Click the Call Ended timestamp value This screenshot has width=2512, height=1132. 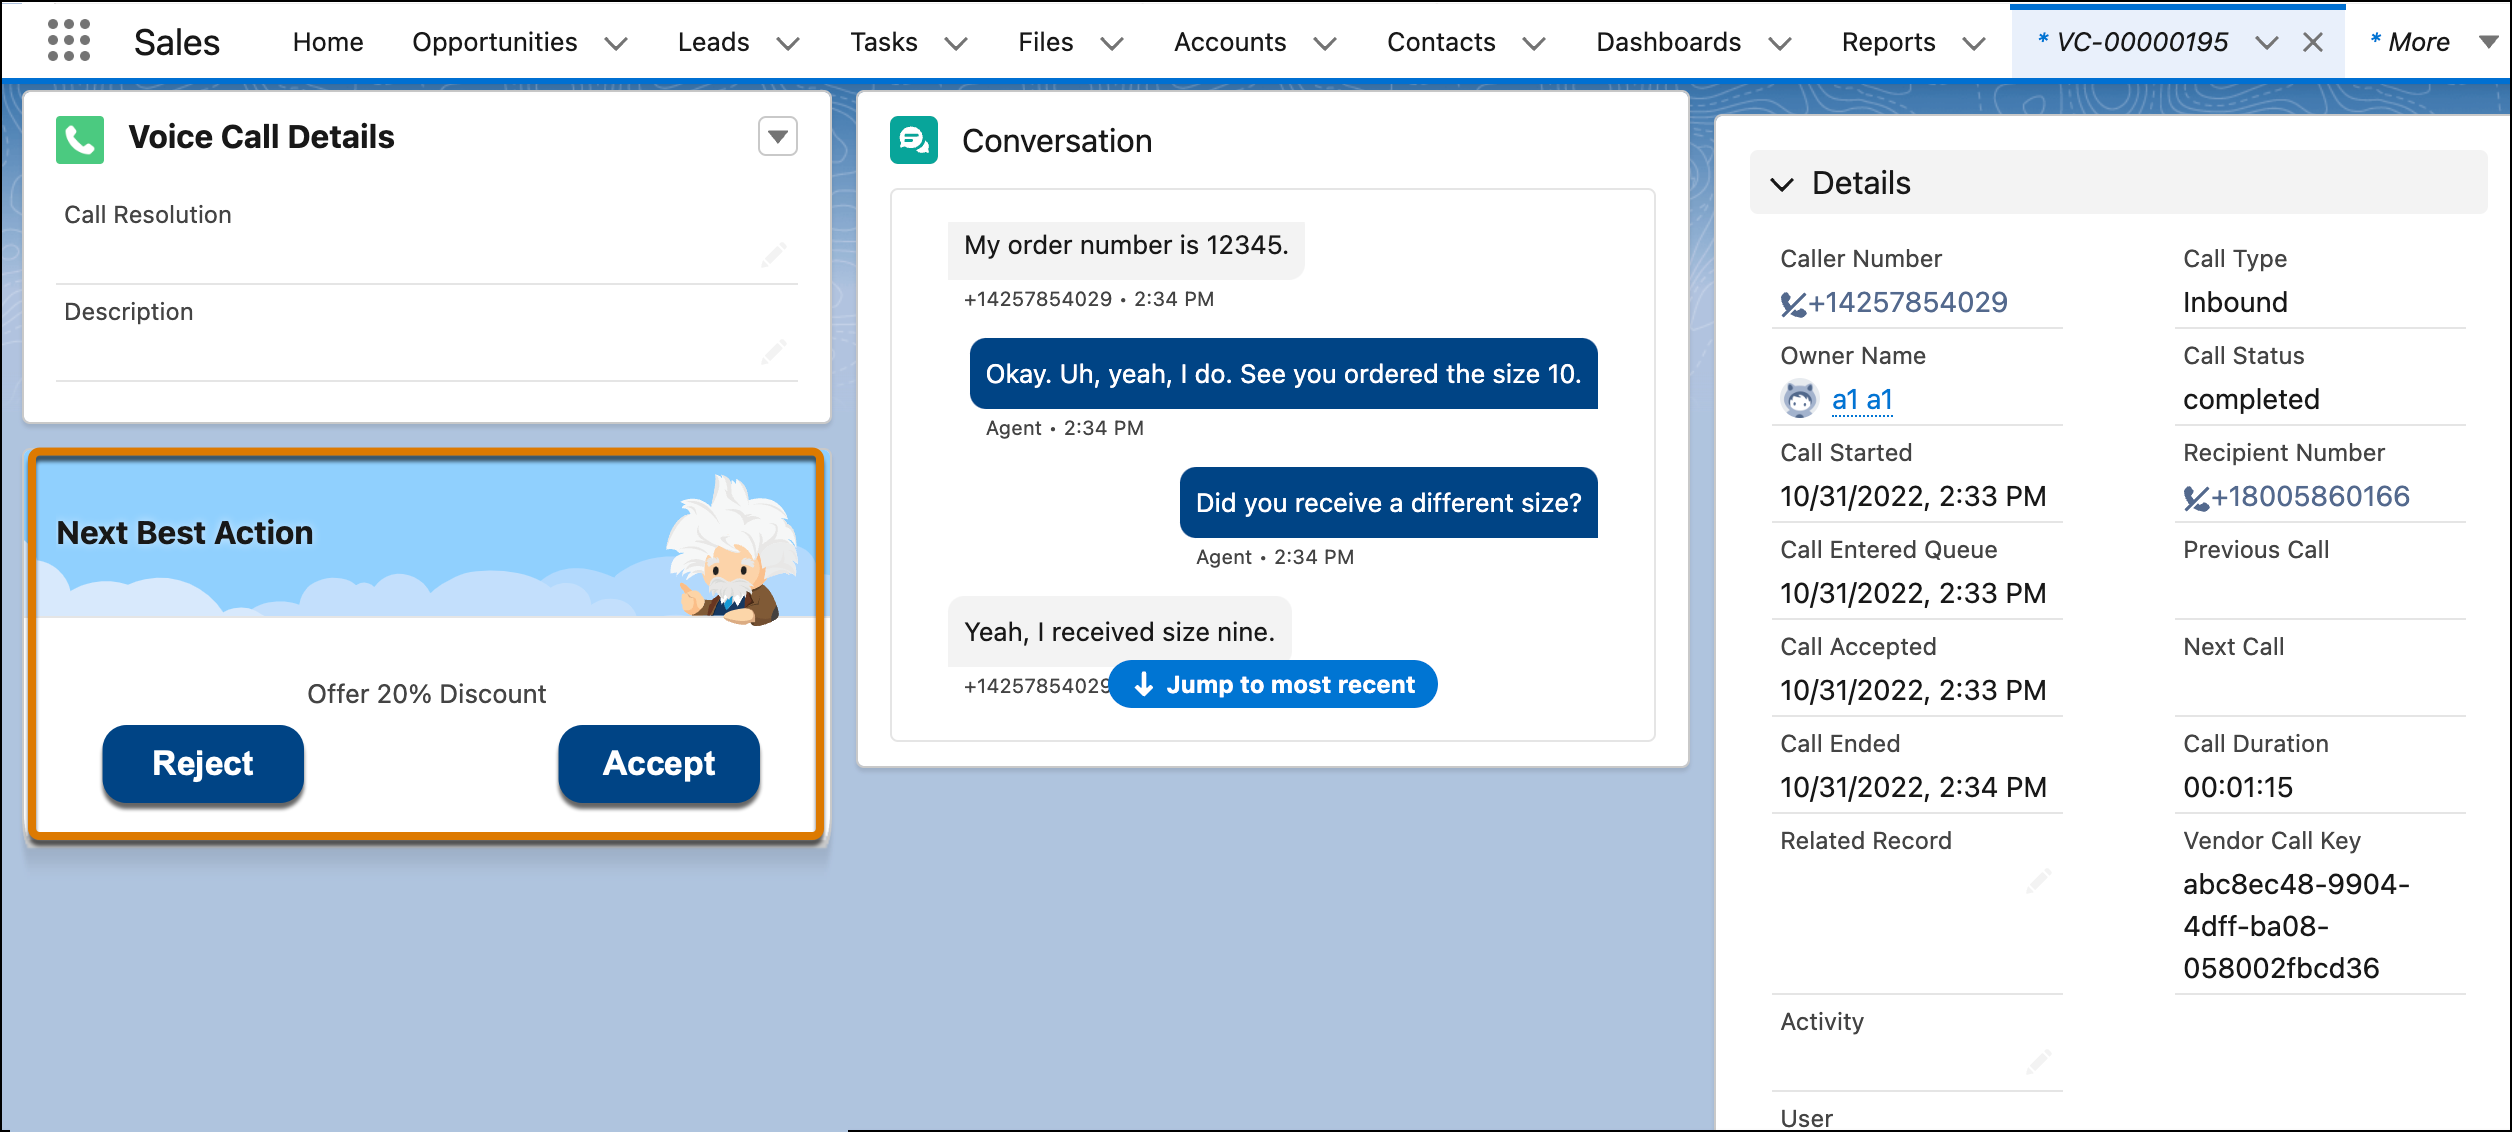1913,788
